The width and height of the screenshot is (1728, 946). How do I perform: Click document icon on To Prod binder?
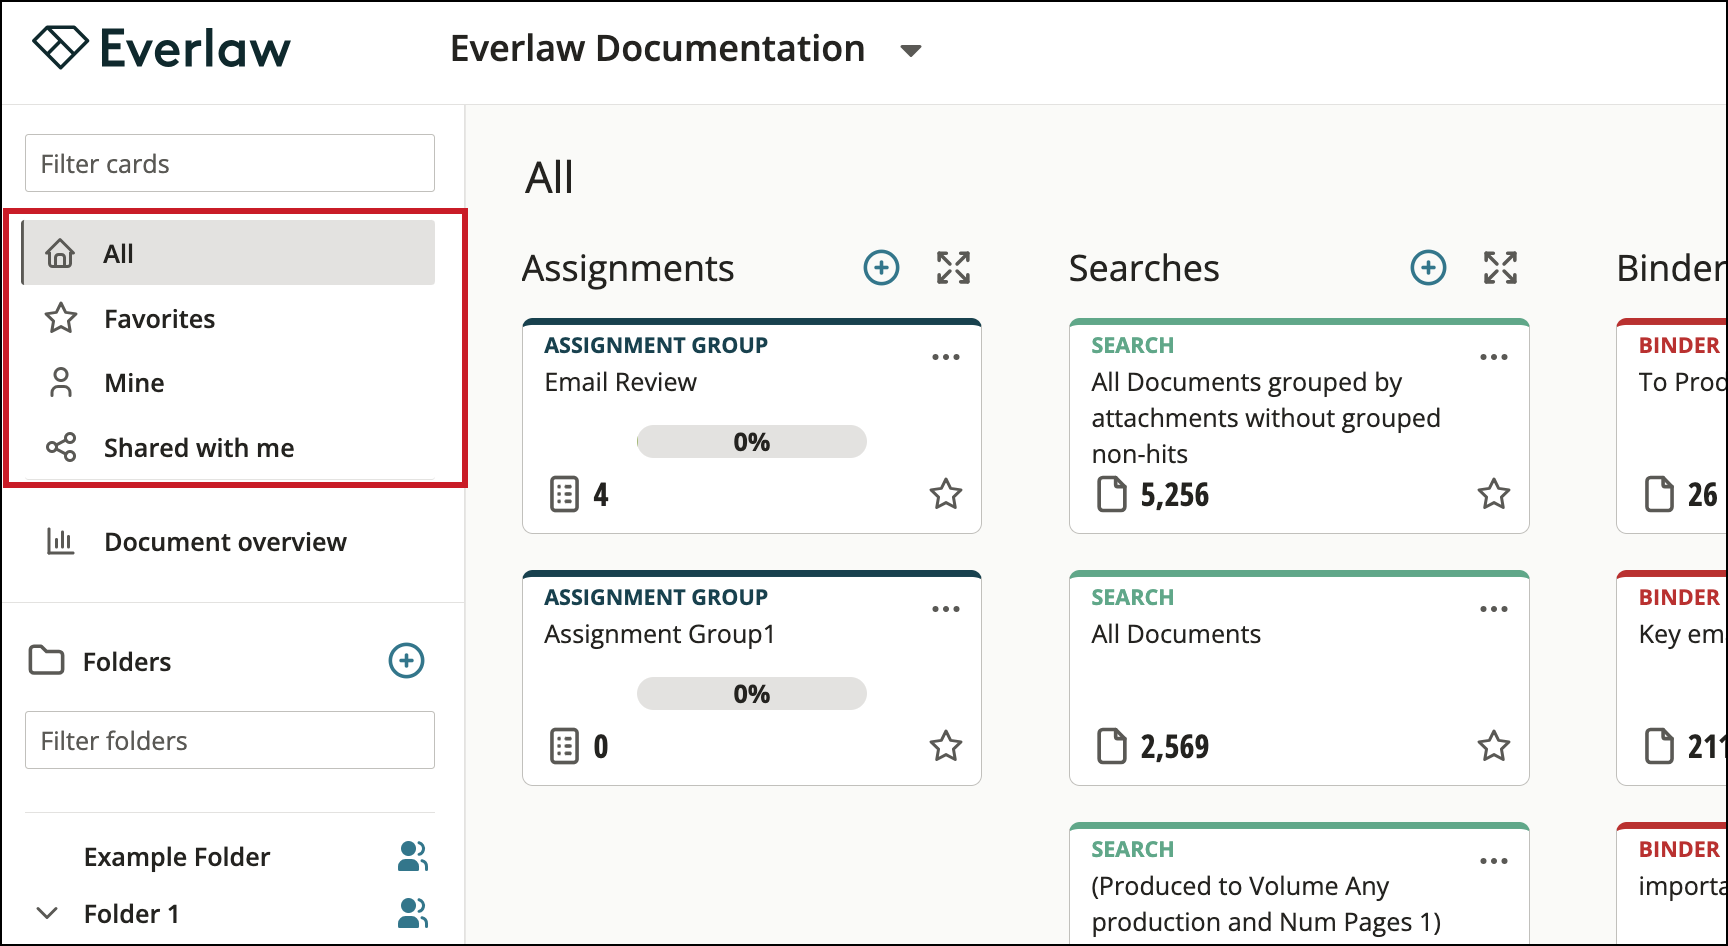pyautogui.click(x=1659, y=494)
